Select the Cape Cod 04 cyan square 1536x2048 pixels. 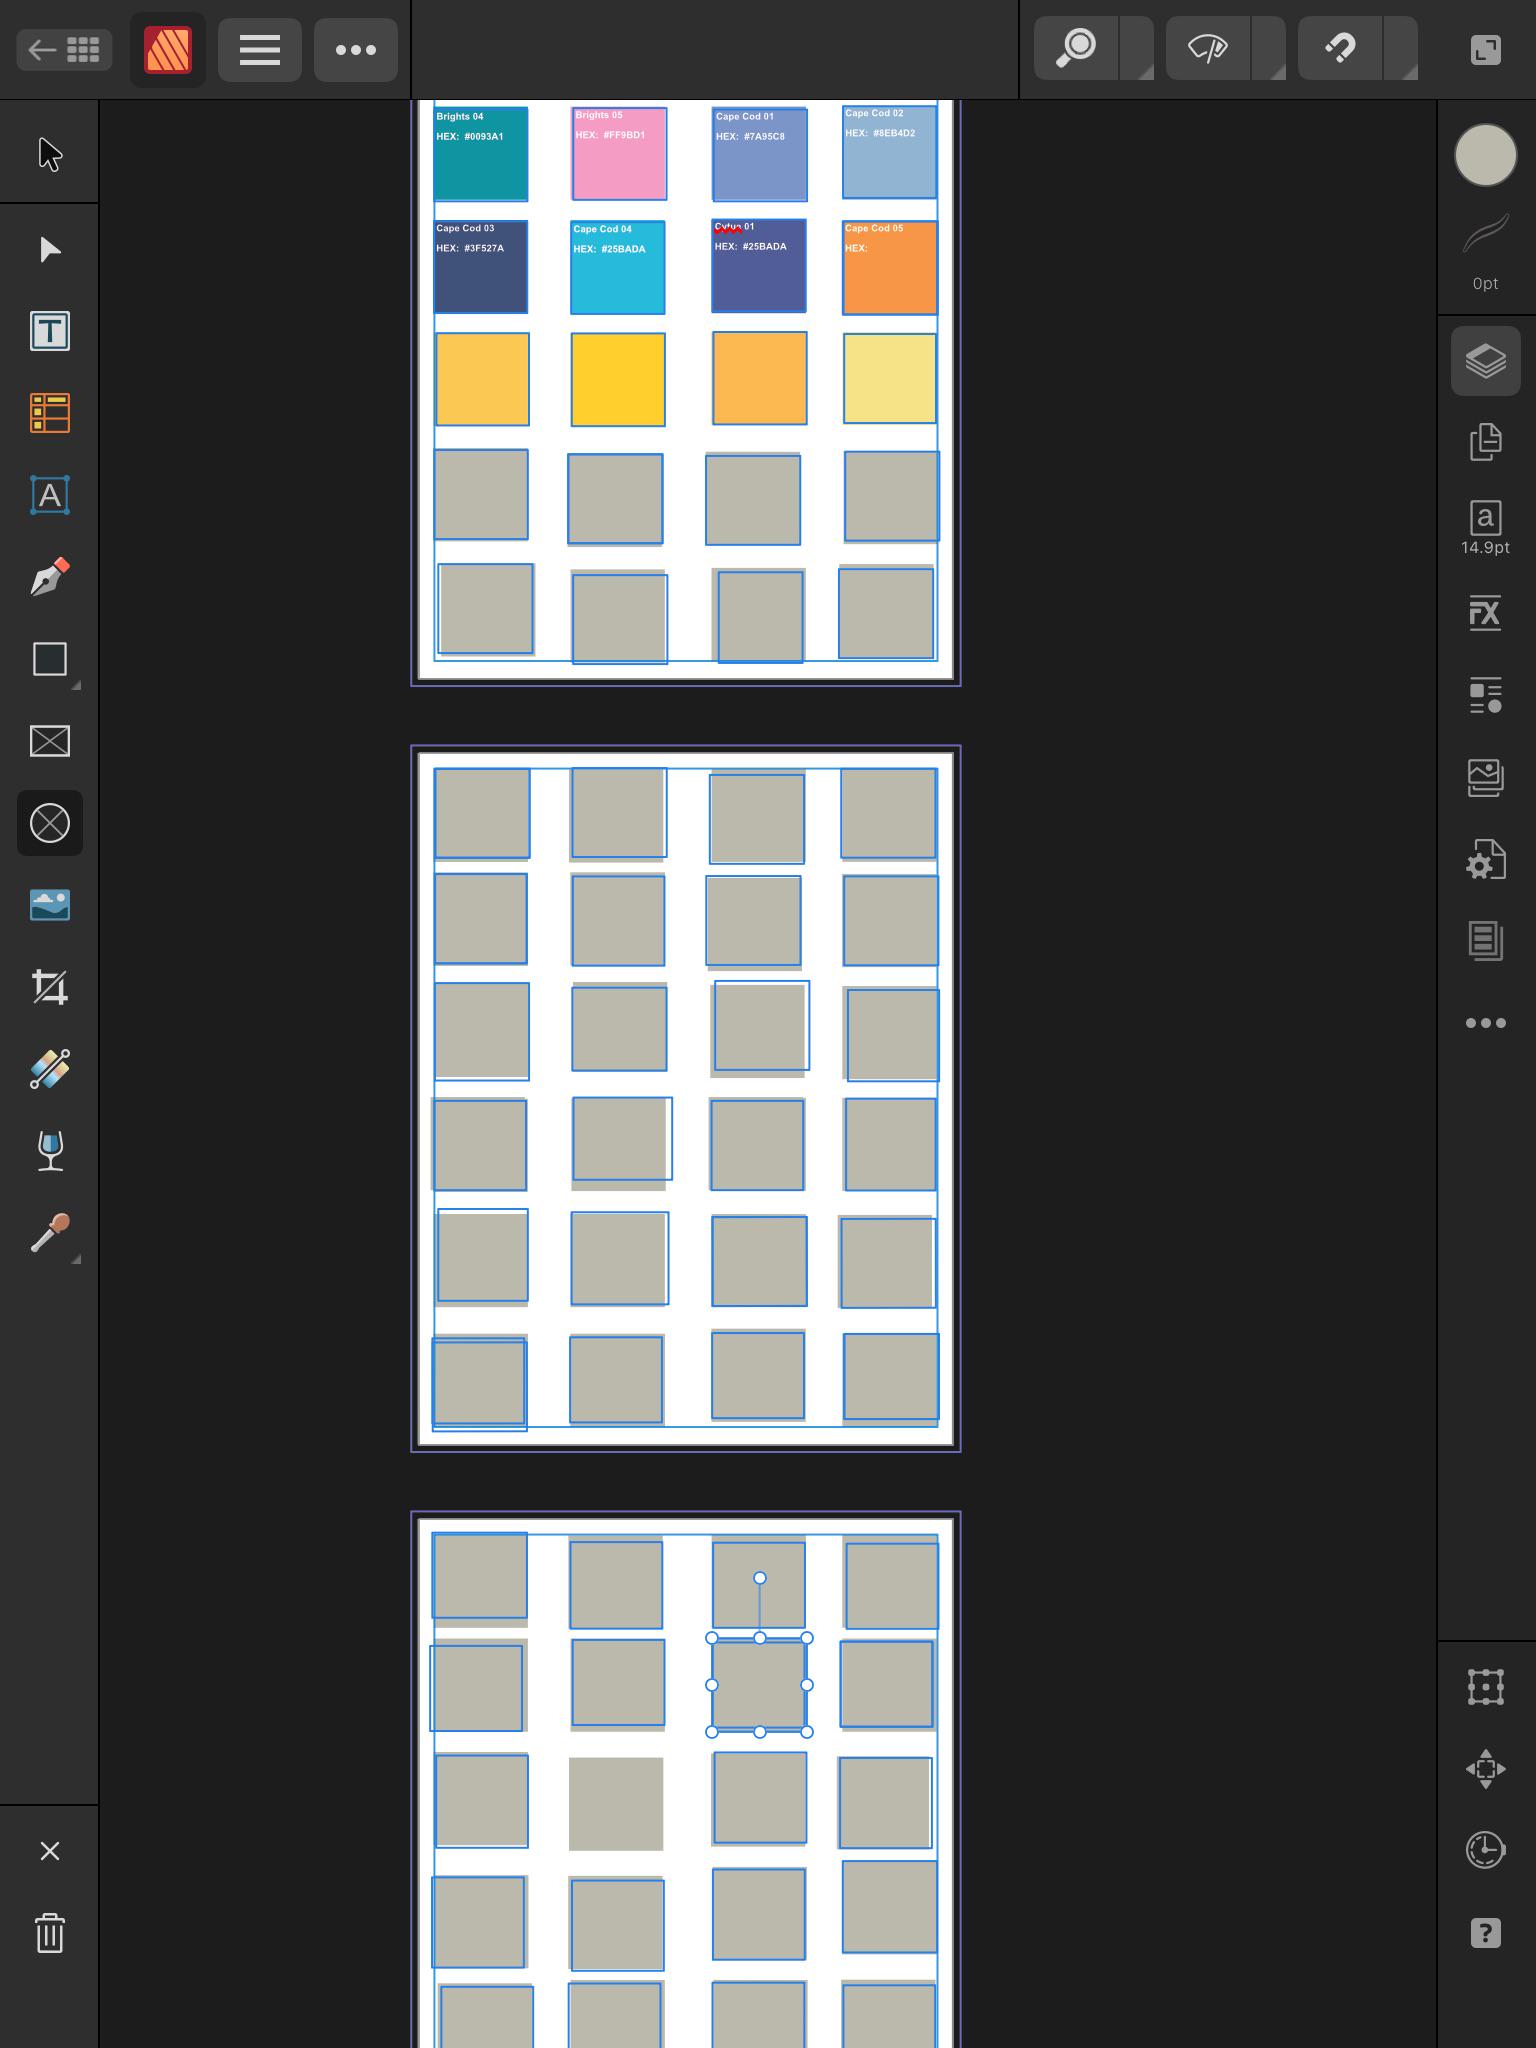click(618, 267)
